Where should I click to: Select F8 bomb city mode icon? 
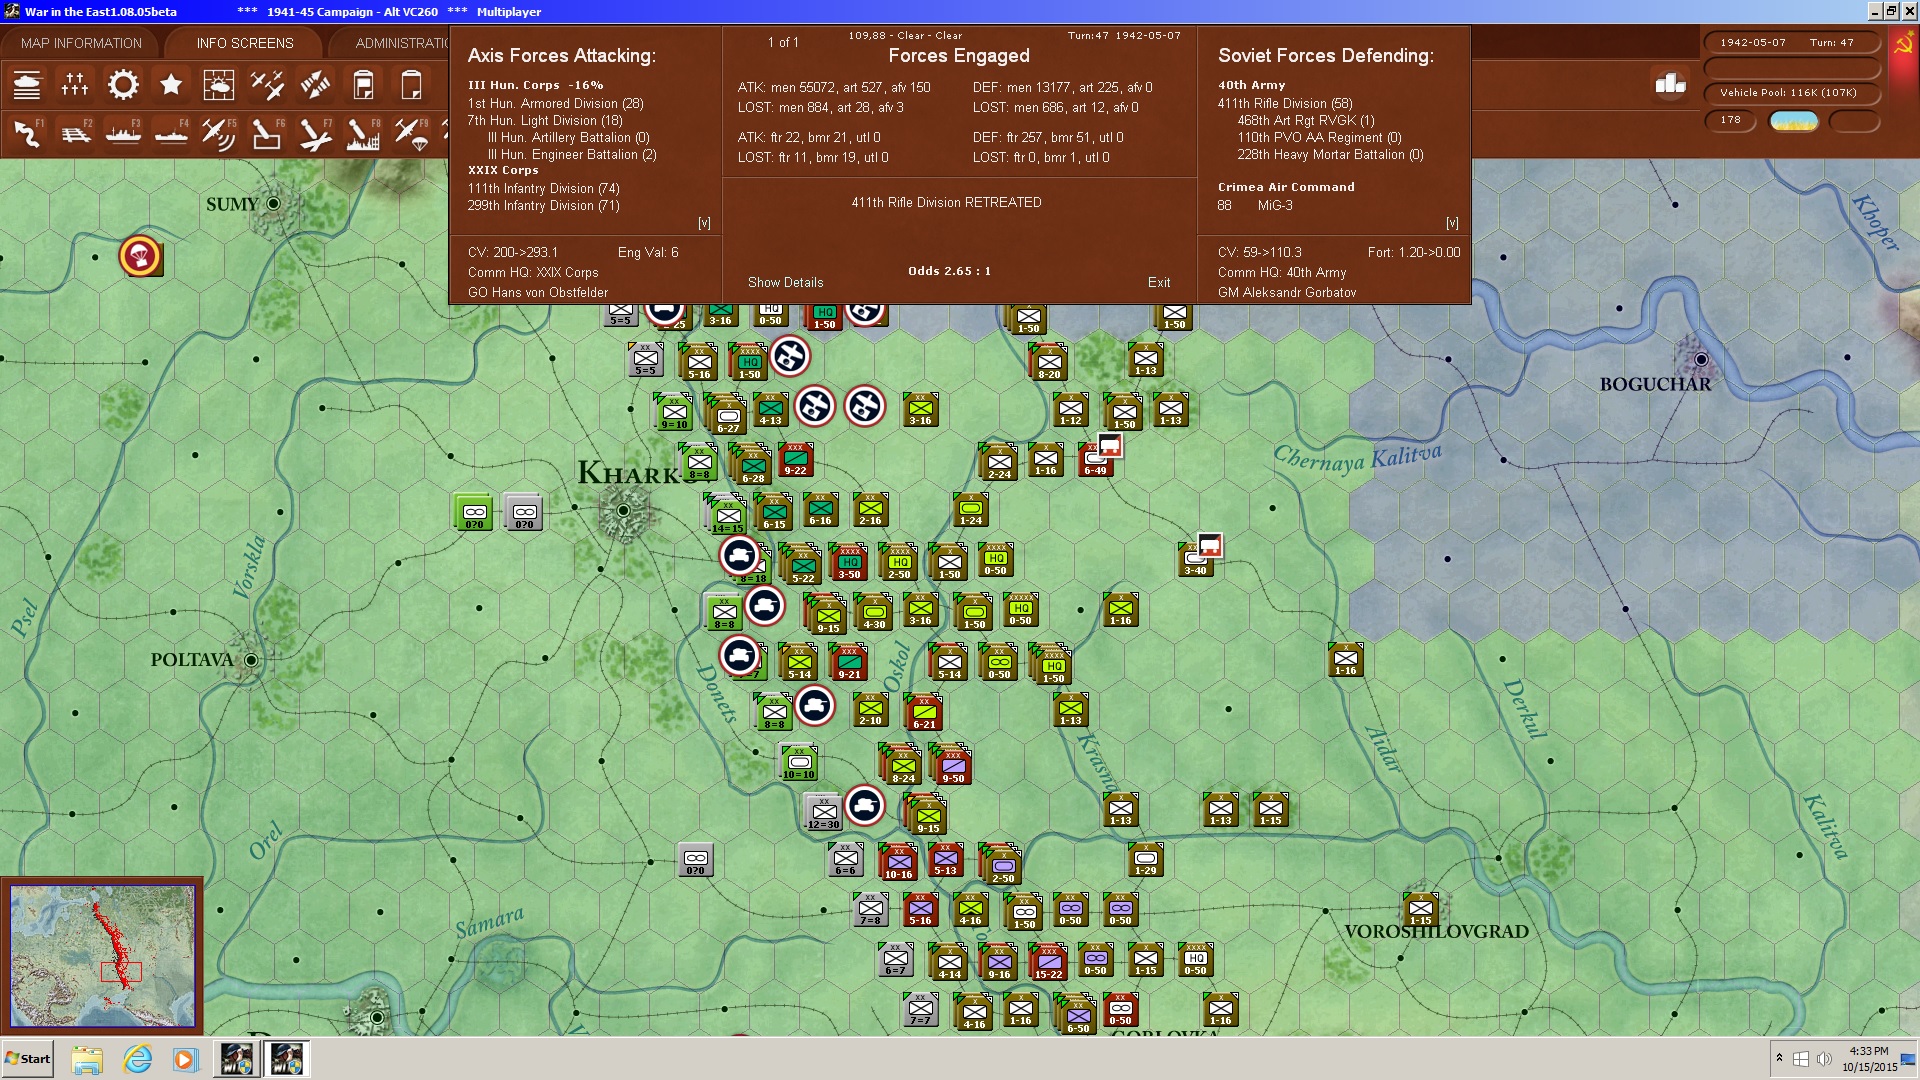coord(363,133)
